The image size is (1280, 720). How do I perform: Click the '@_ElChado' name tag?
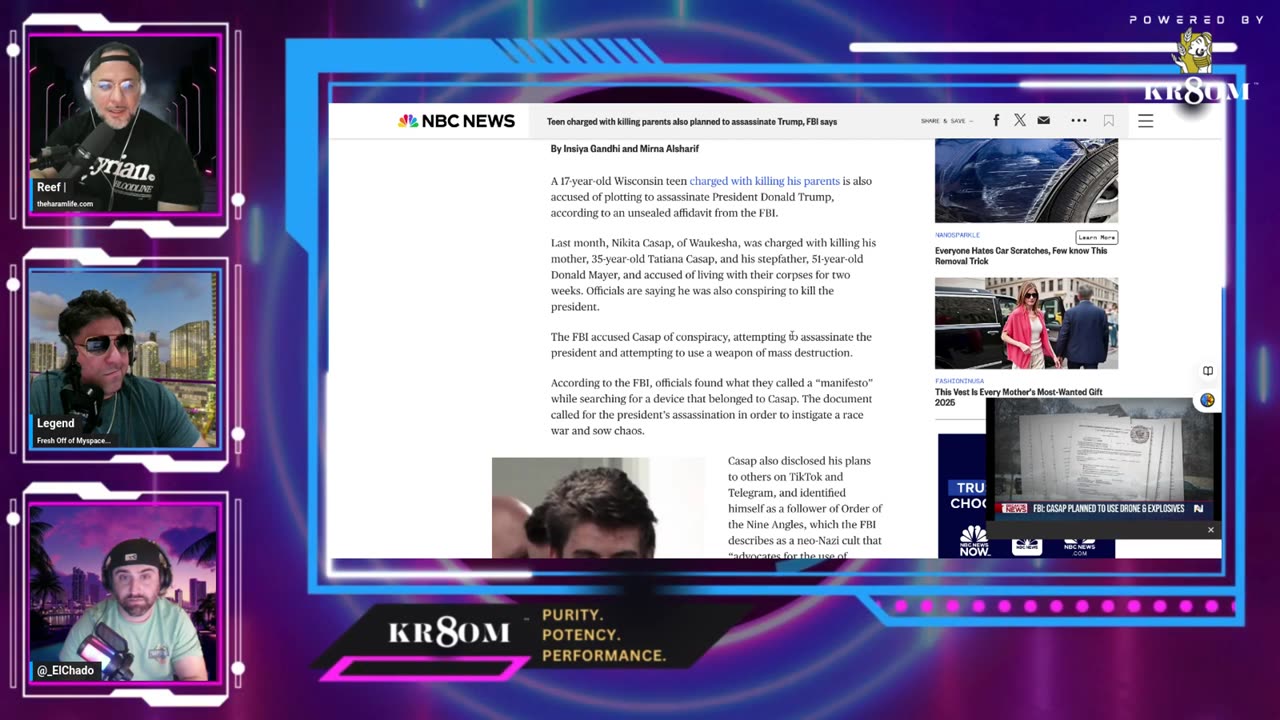tap(66, 670)
